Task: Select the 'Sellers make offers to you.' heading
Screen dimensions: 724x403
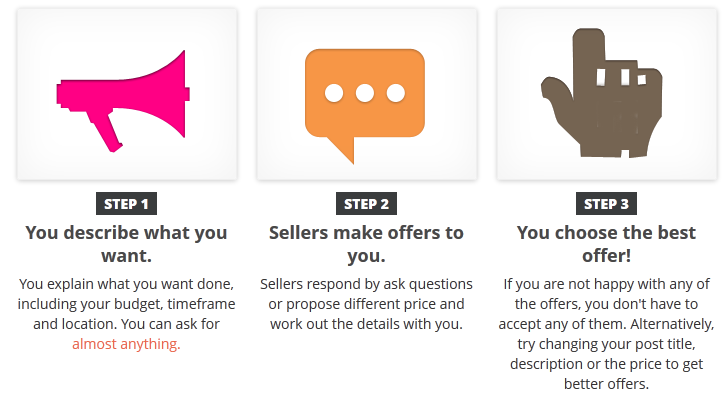Action: [366, 244]
